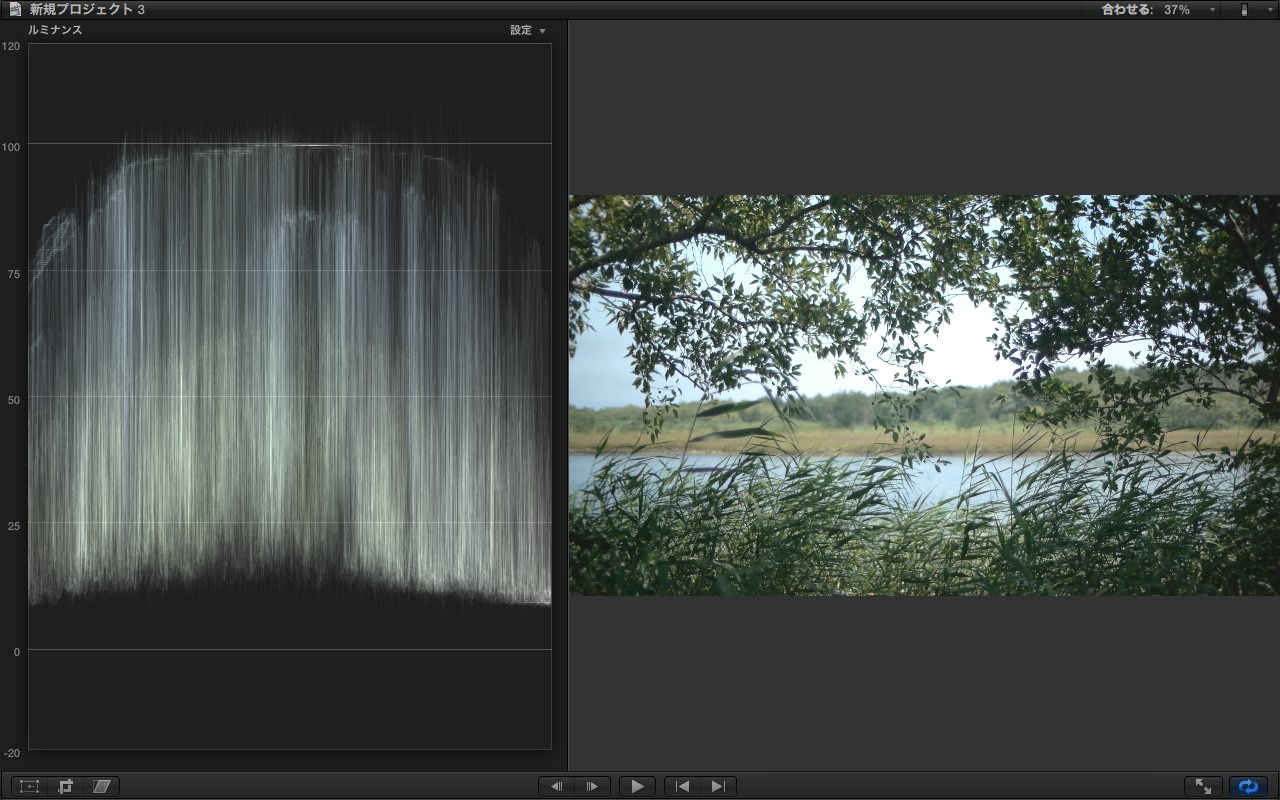
Task: Click the ルミナンス scope label
Action: (55, 30)
